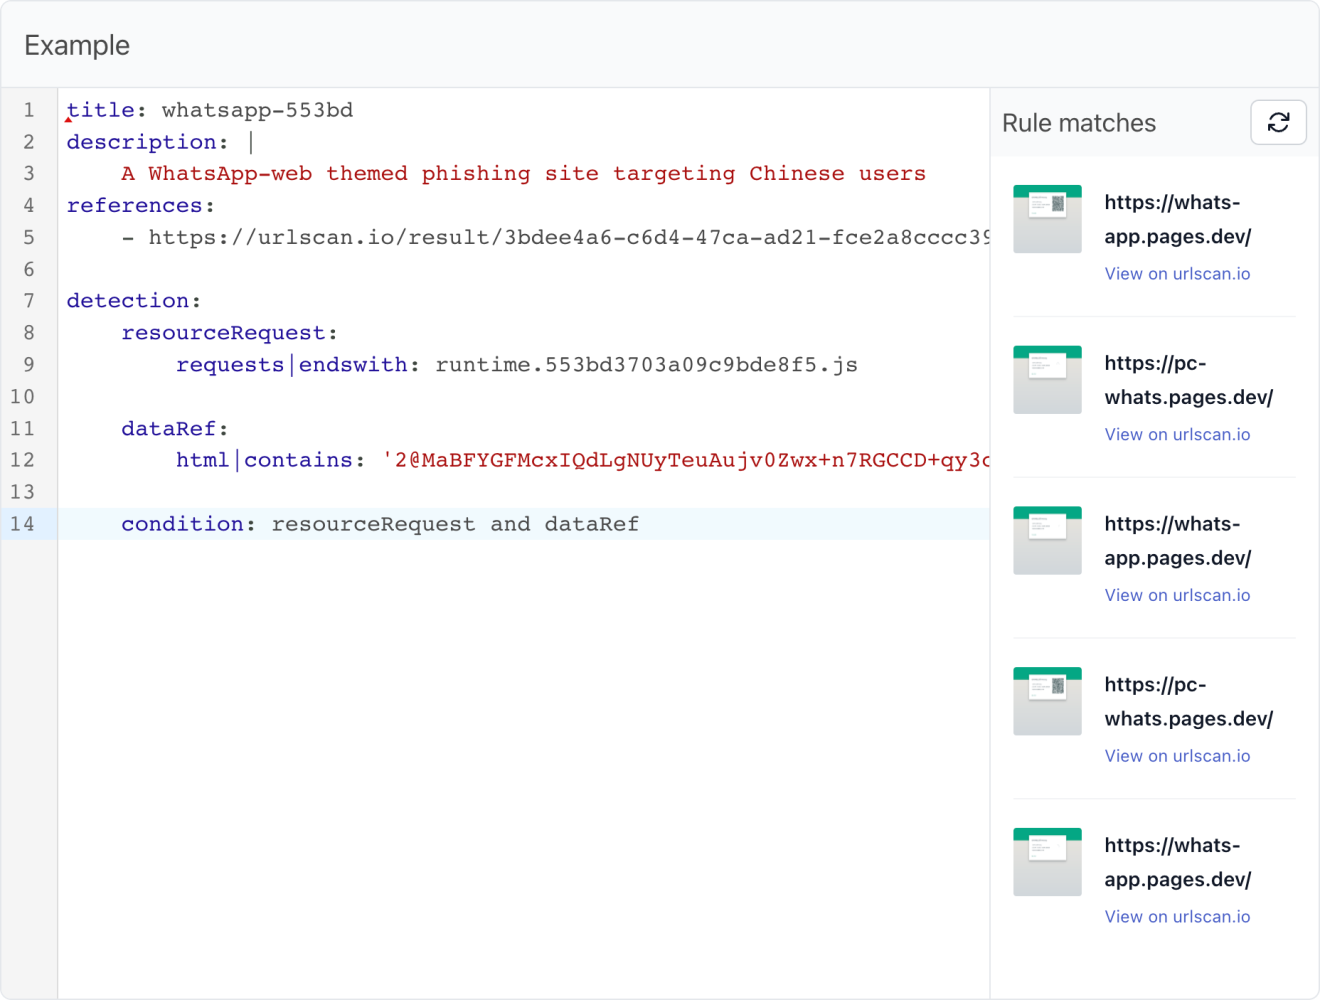Click line number 5 in the gutter
1320x1000 pixels.
tap(29, 238)
